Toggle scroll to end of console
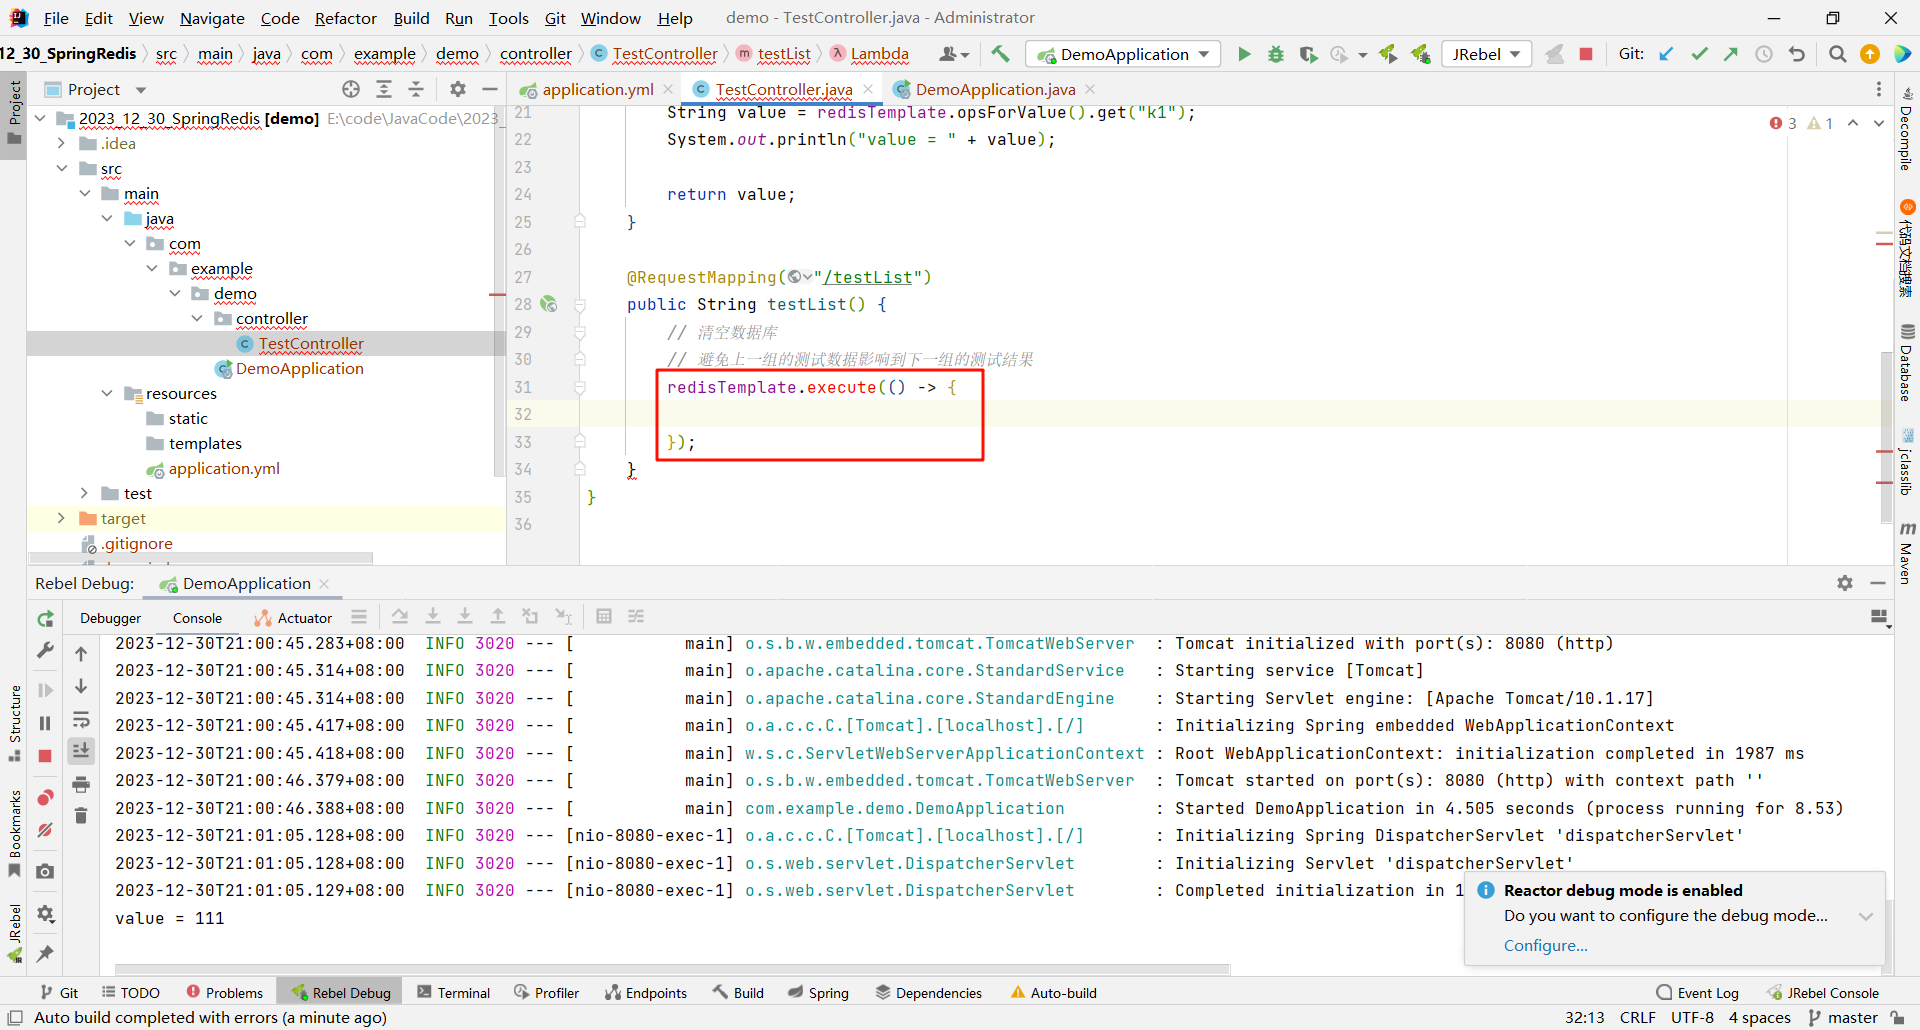 (81, 751)
